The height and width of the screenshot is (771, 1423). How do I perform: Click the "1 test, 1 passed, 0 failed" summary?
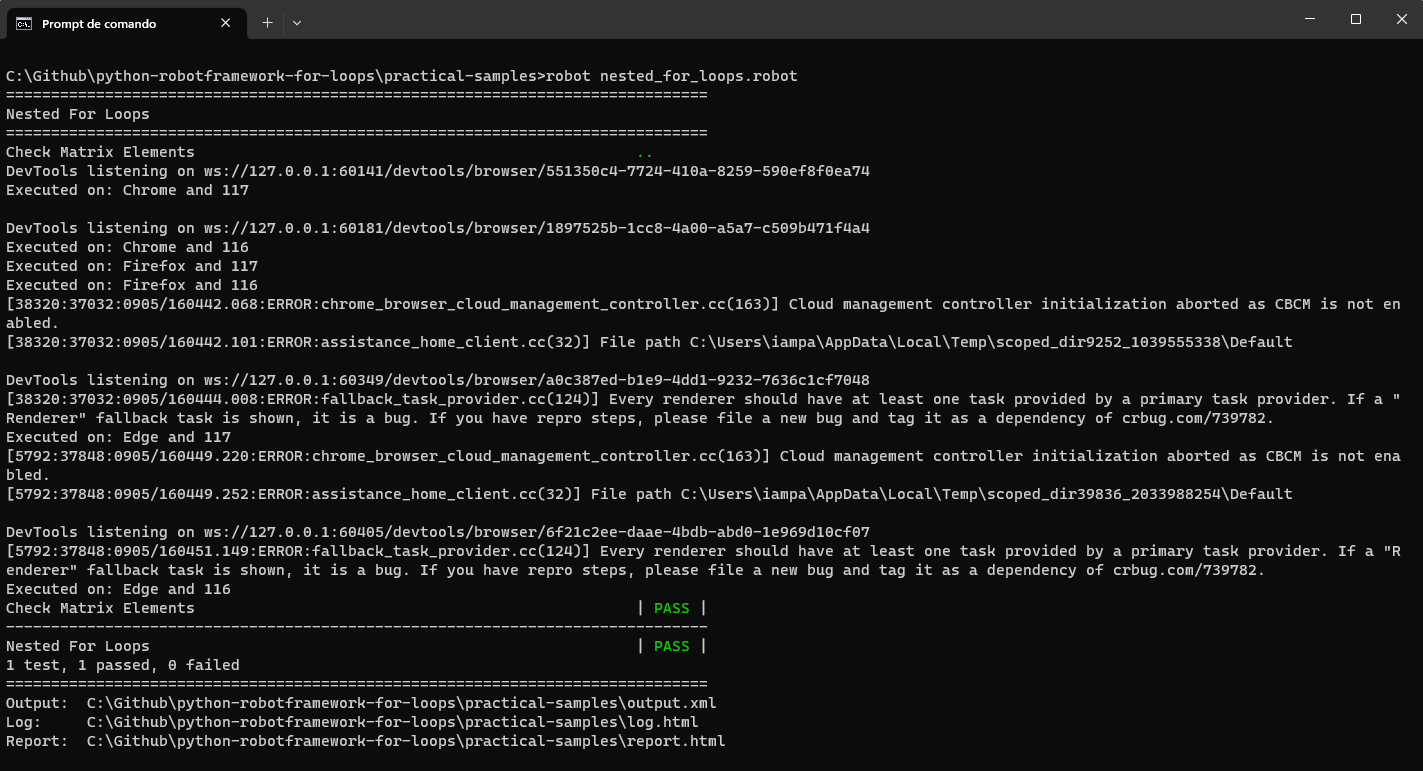coord(123,665)
